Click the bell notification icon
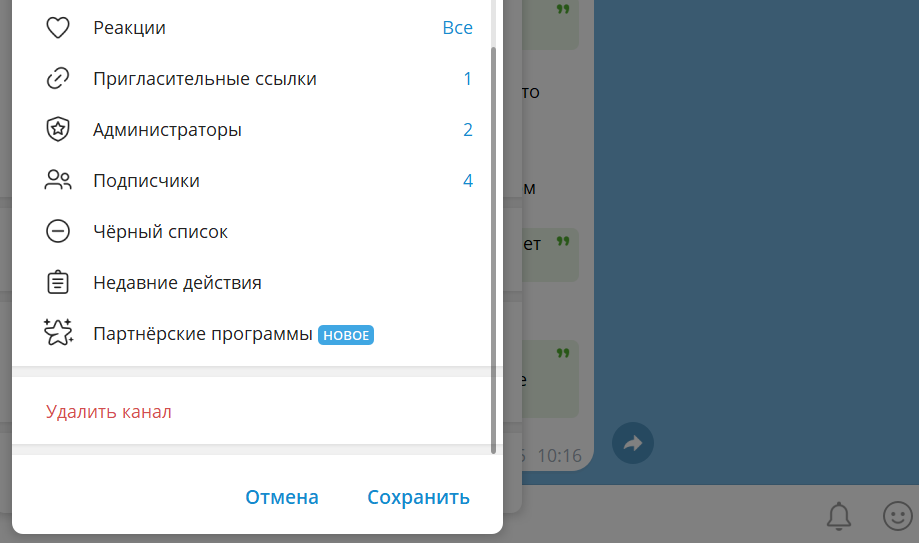Image resolution: width=919 pixels, height=543 pixels. coord(838,515)
